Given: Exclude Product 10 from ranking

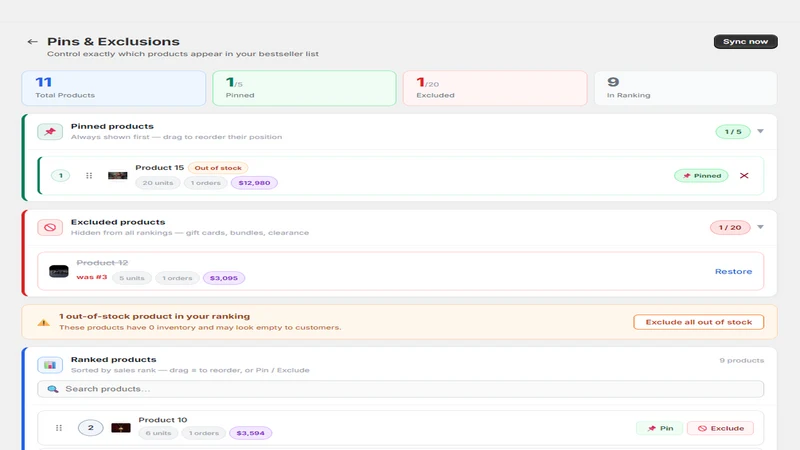Looking at the screenshot, I should coord(720,428).
